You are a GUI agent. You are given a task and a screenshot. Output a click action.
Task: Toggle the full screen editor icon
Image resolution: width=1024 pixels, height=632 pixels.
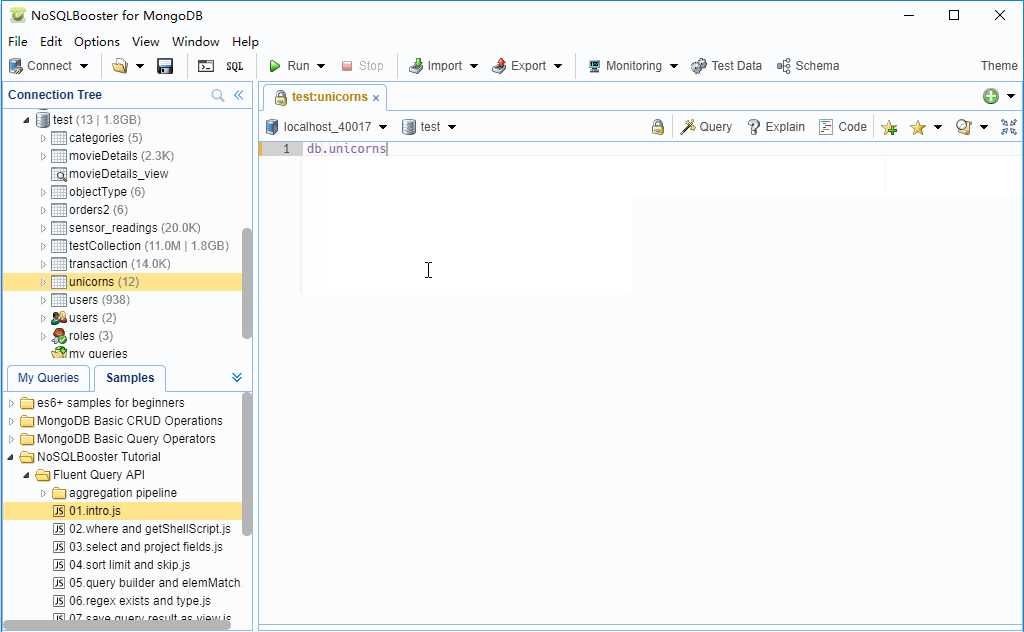pyautogui.click(x=1009, y=127)
